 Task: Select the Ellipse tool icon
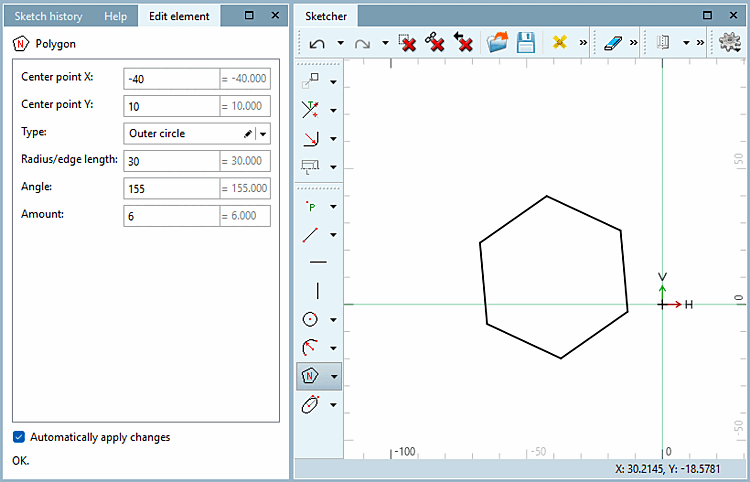(310, 405)
